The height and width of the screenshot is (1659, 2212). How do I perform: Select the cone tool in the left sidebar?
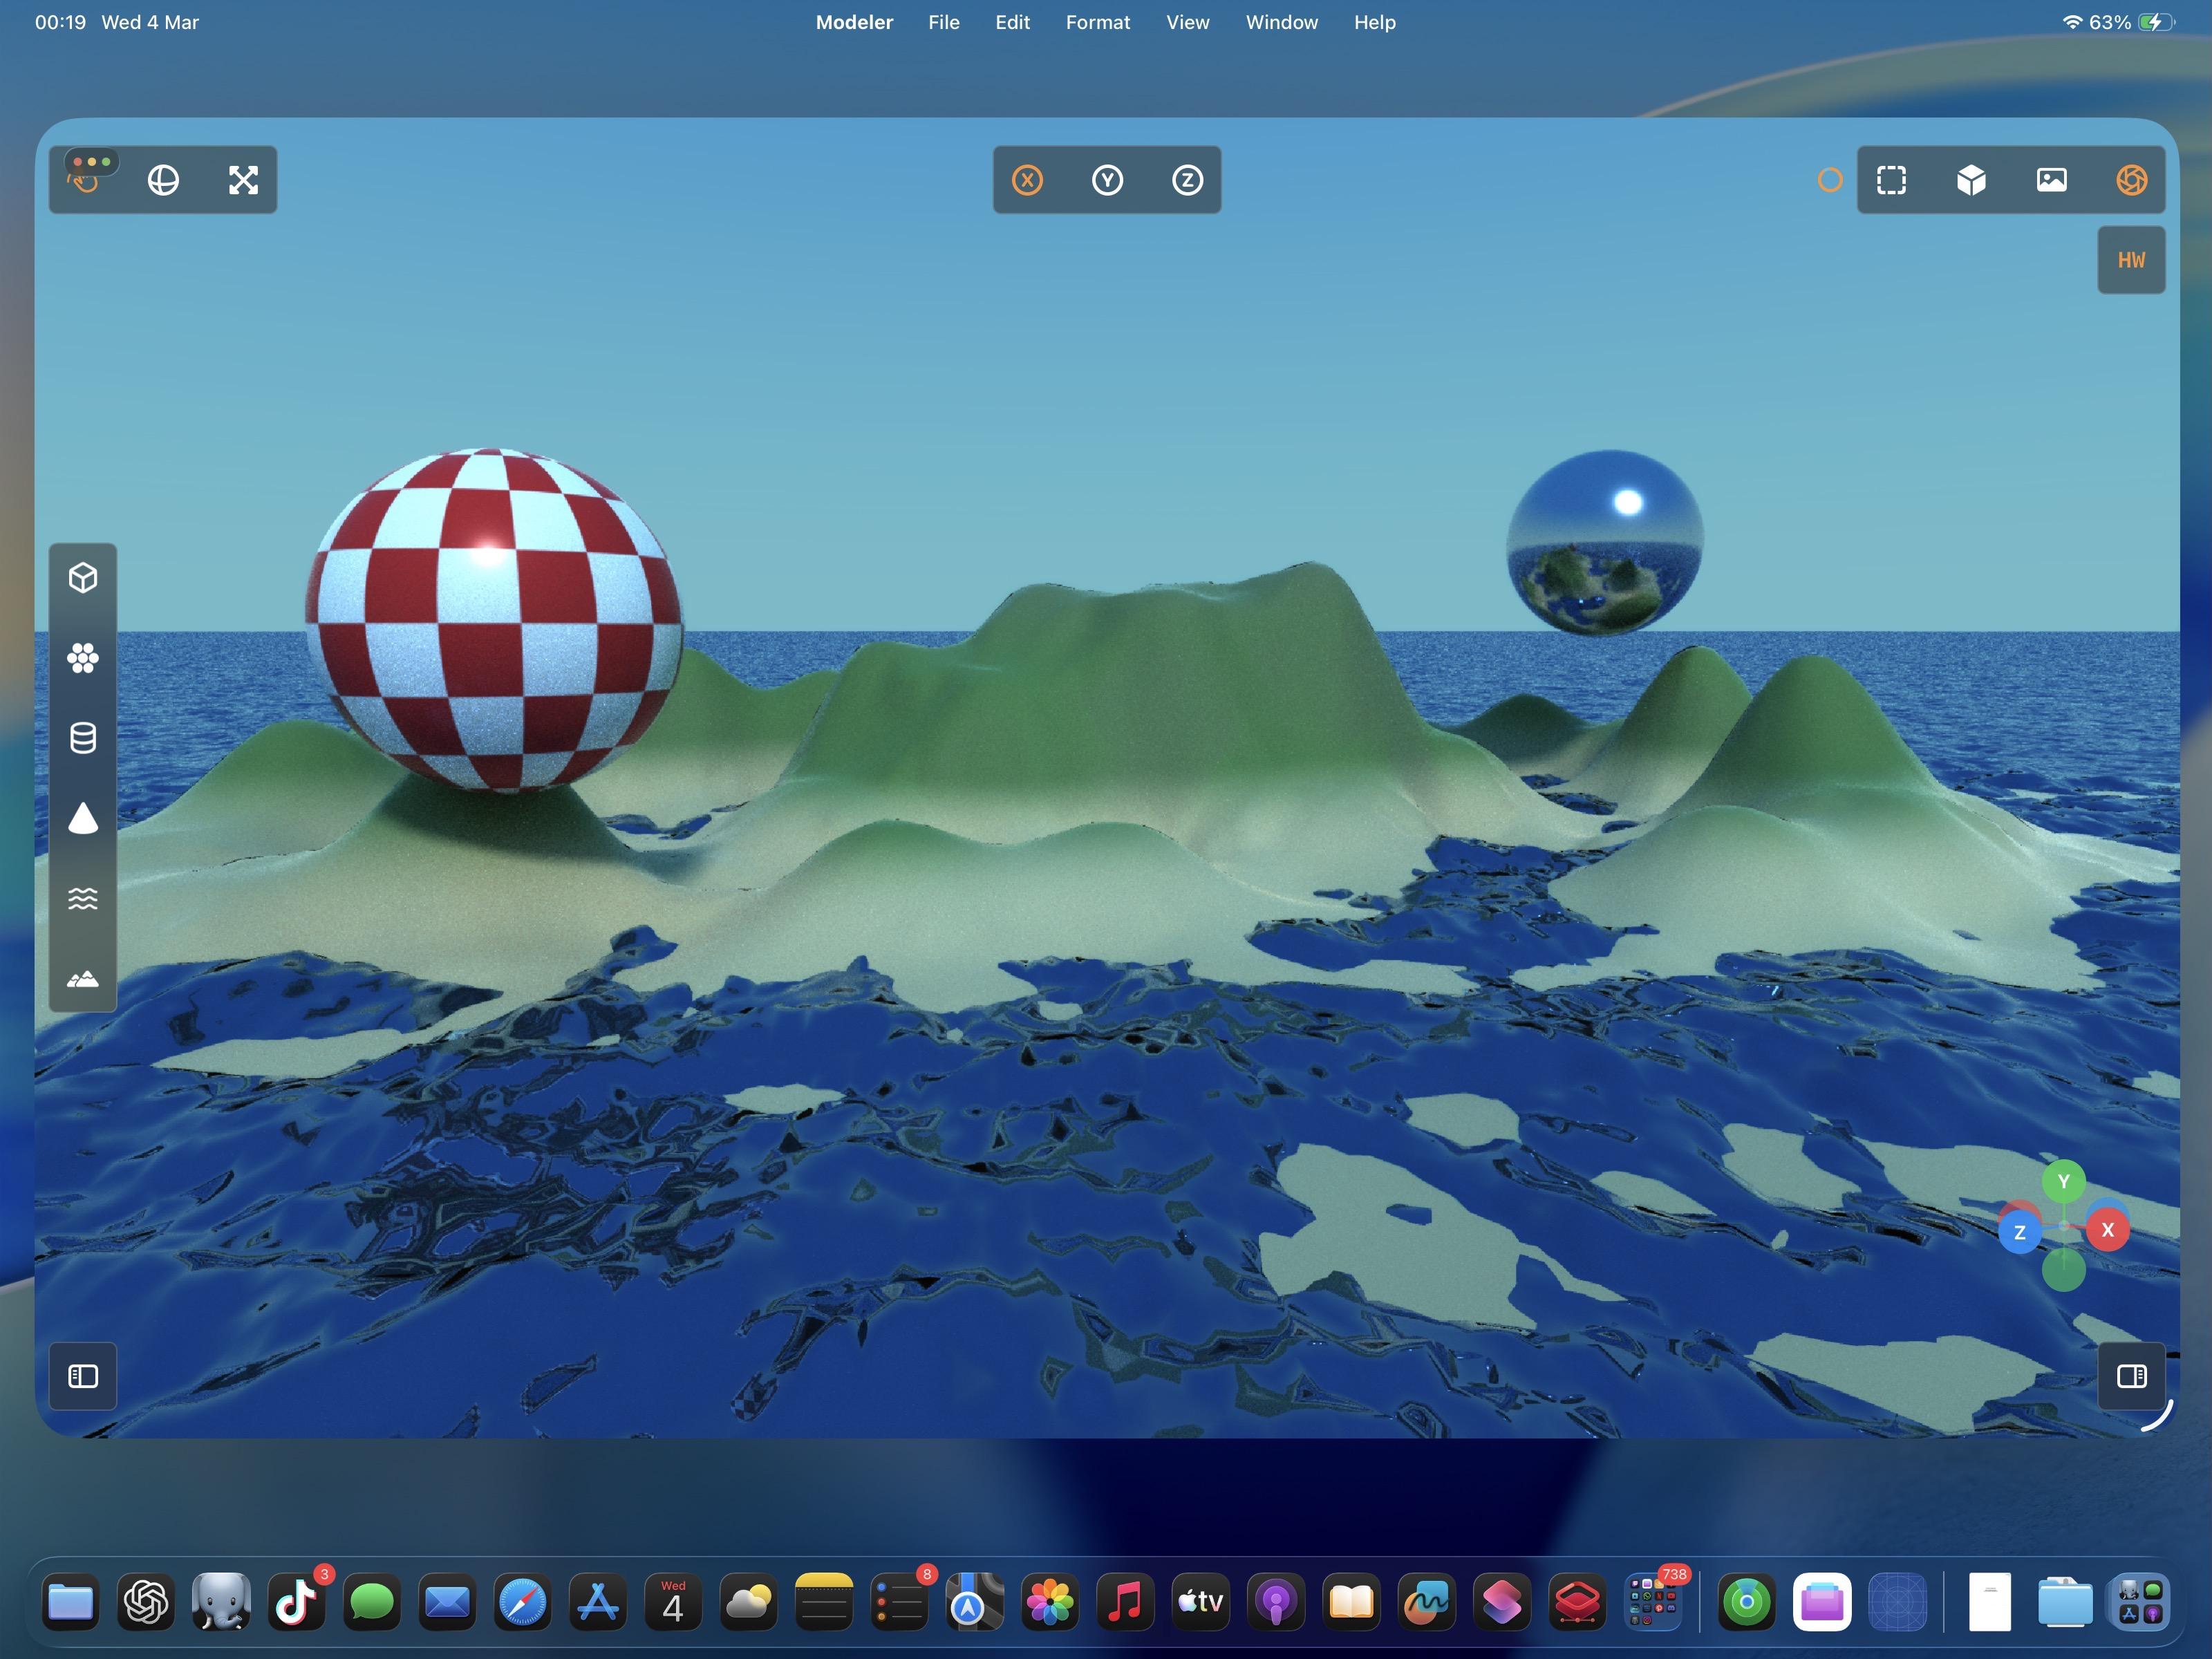[x=83, y=818]
